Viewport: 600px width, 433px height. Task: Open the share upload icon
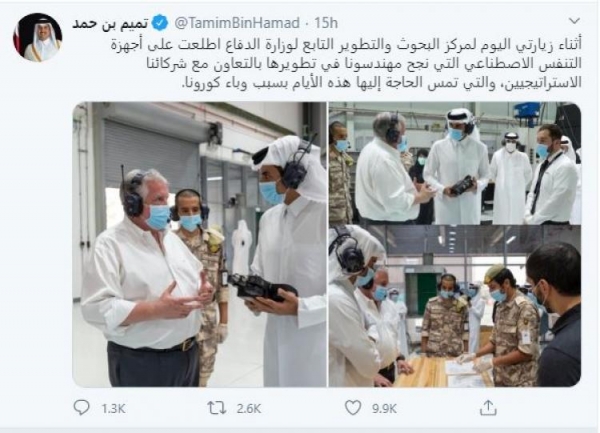pyautogui.click(x=488, y=408)
